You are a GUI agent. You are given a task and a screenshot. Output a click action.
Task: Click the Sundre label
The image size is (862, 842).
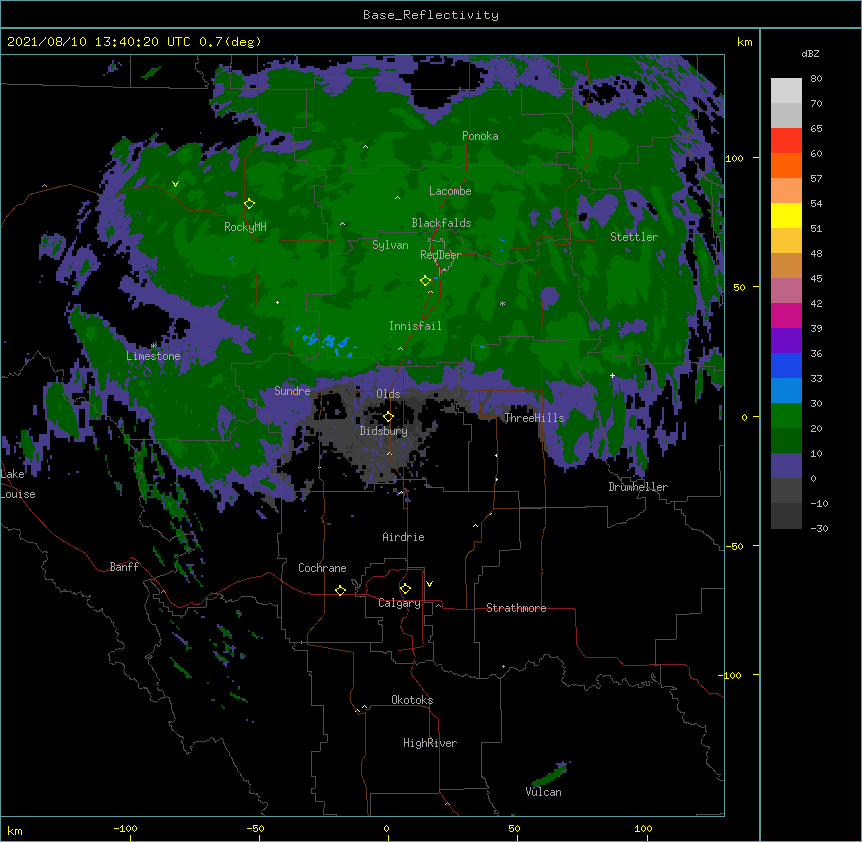point(292,391)
